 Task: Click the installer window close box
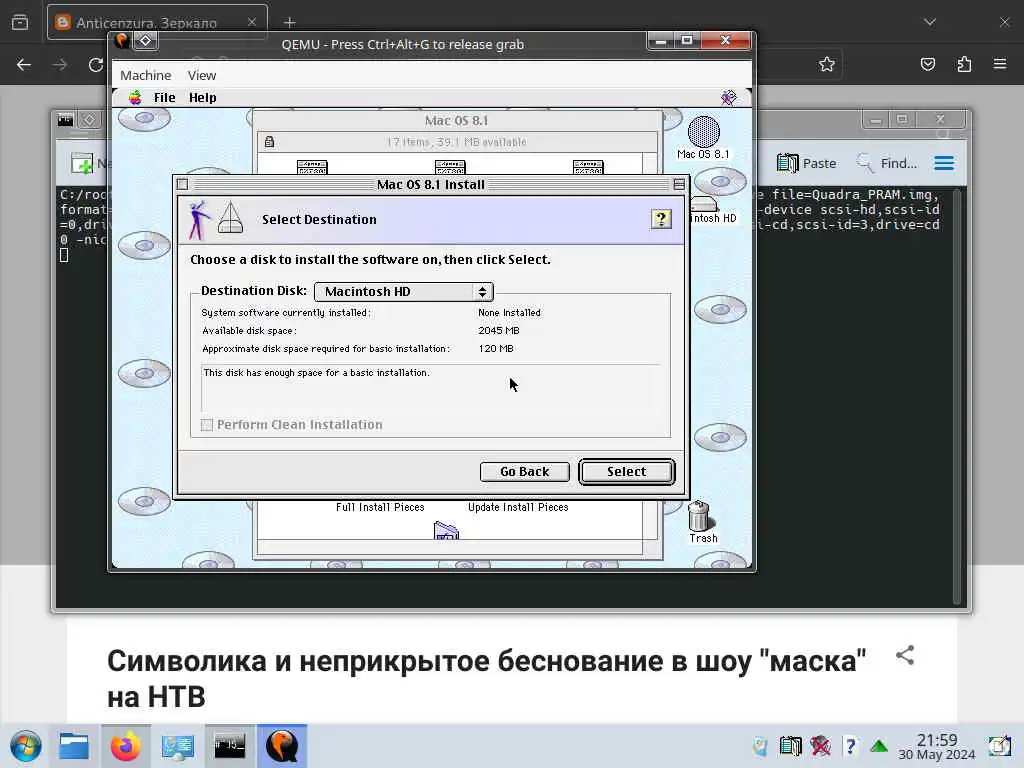pos(183,185)
